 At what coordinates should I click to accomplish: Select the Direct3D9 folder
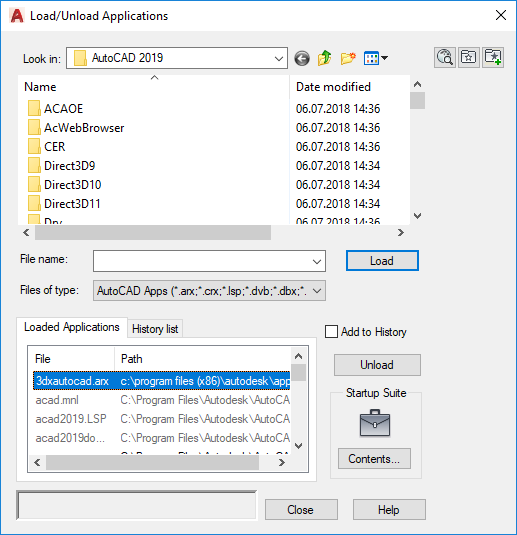click(x=61, y=166)
